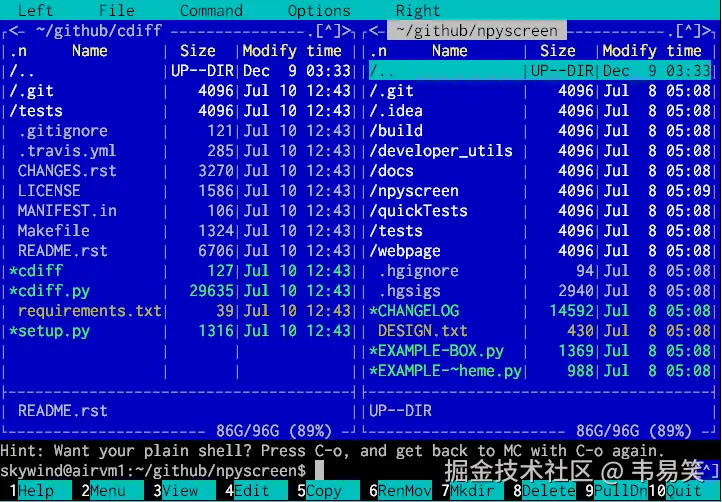Open the Command menu

[x=211, y=10]
